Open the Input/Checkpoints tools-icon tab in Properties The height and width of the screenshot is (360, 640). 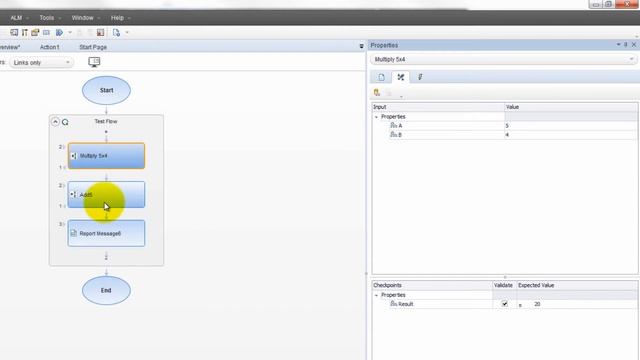coord(400,77)
